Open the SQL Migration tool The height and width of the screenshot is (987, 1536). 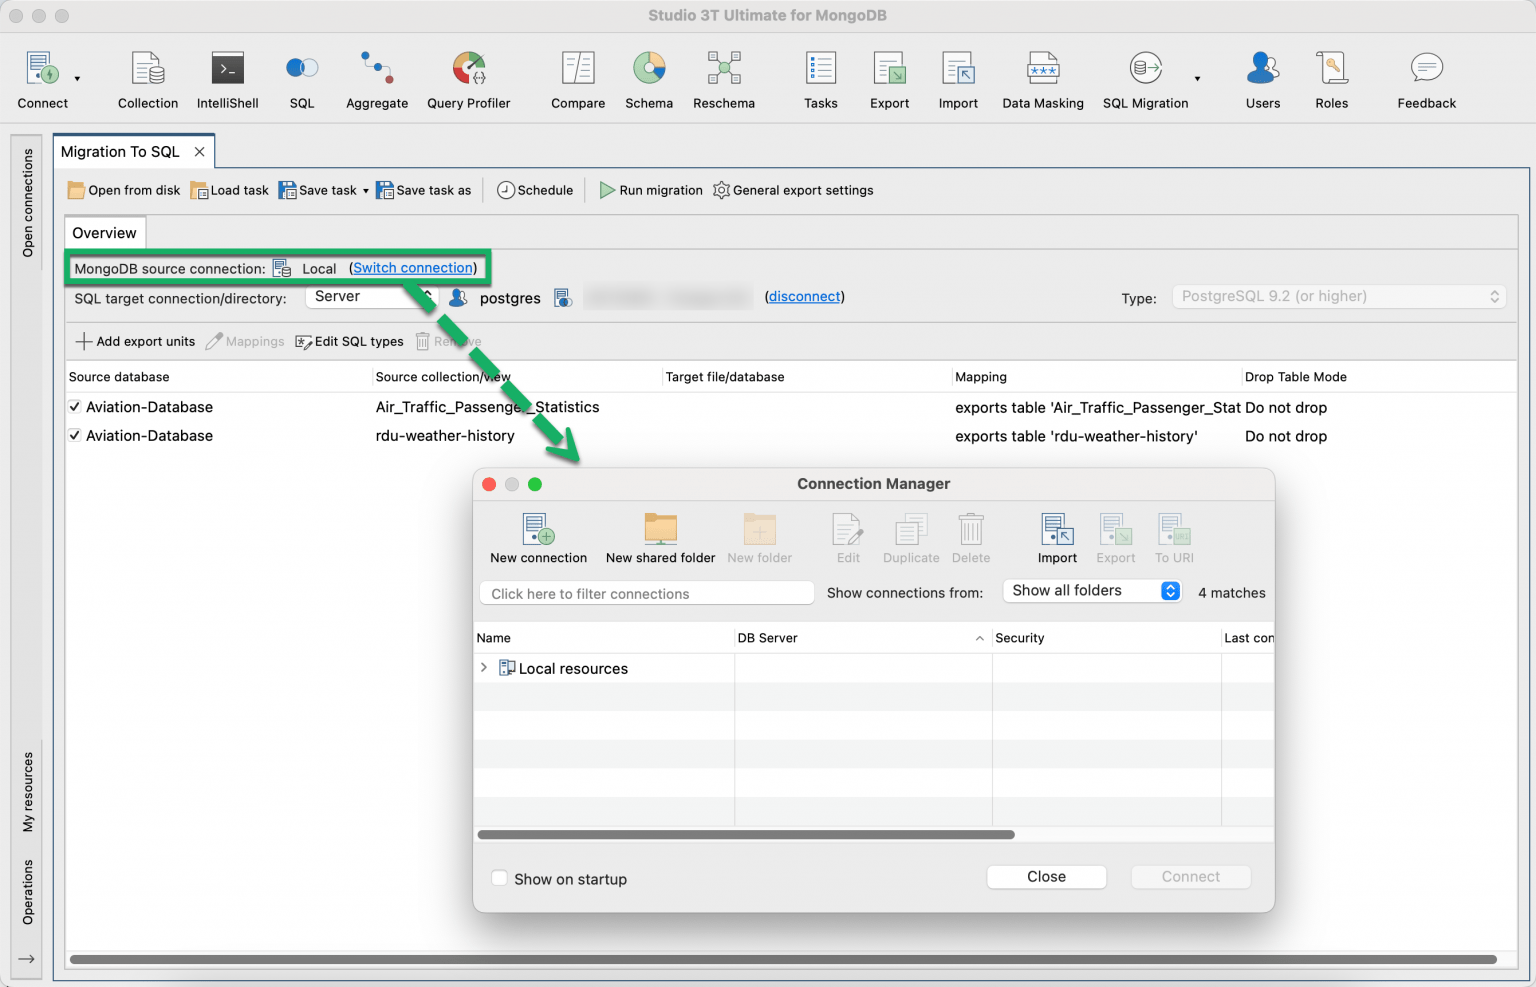[1144, 78]
